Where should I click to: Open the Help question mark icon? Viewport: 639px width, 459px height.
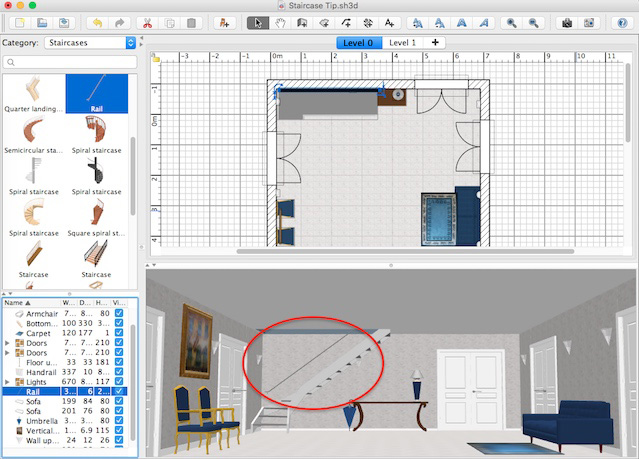coord(621,22)
